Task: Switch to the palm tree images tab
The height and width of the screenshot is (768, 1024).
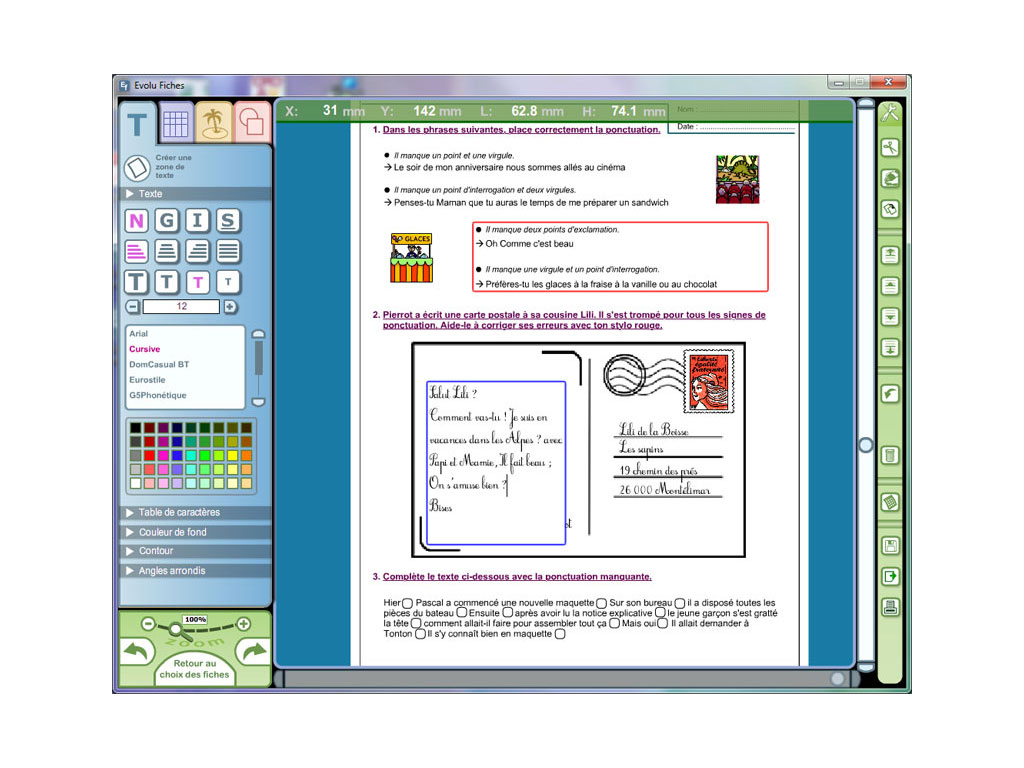Action: [213, 120]
